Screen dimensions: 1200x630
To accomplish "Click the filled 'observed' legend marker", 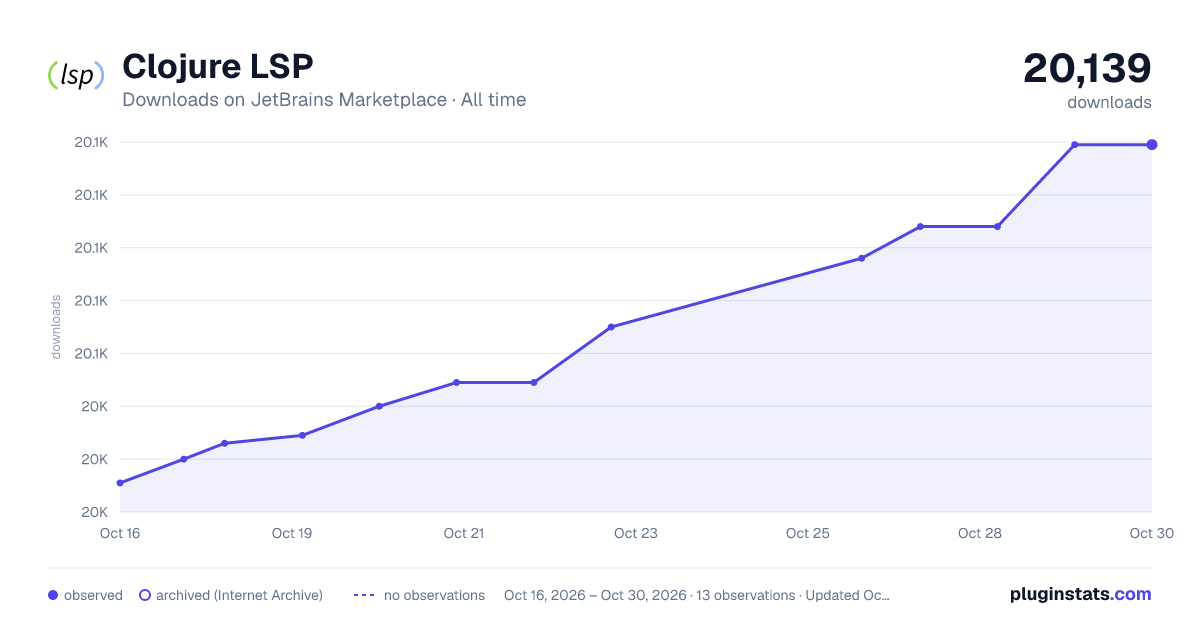I will point(53,595).
